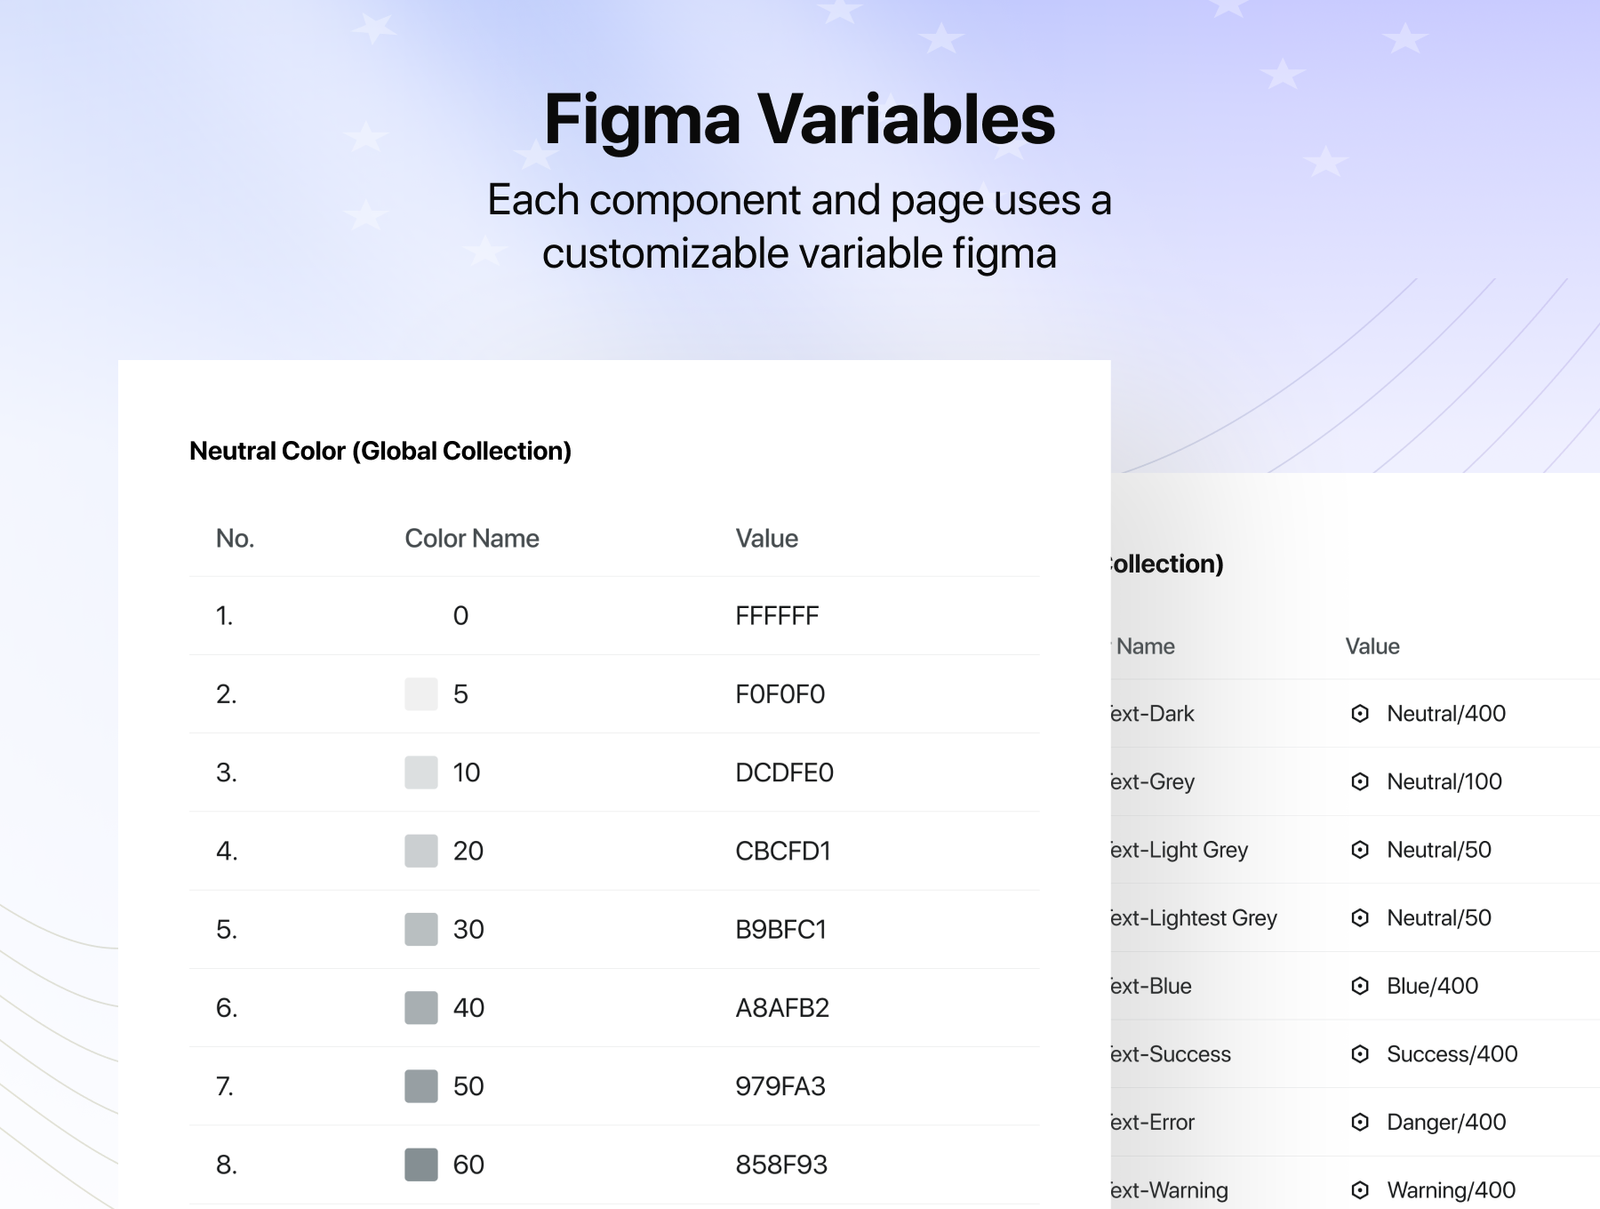Select the color swatch for Neutral 10
Viewport: 1600px width, 1209px height.
point(421,772)
